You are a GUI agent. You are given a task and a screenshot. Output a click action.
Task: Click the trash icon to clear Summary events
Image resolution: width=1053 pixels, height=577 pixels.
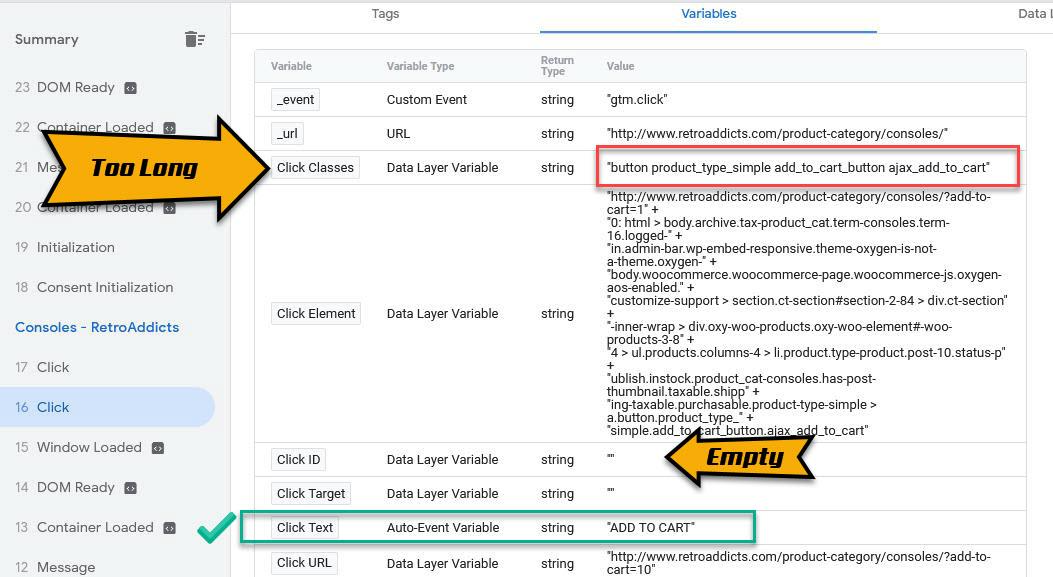pos(196,38)
